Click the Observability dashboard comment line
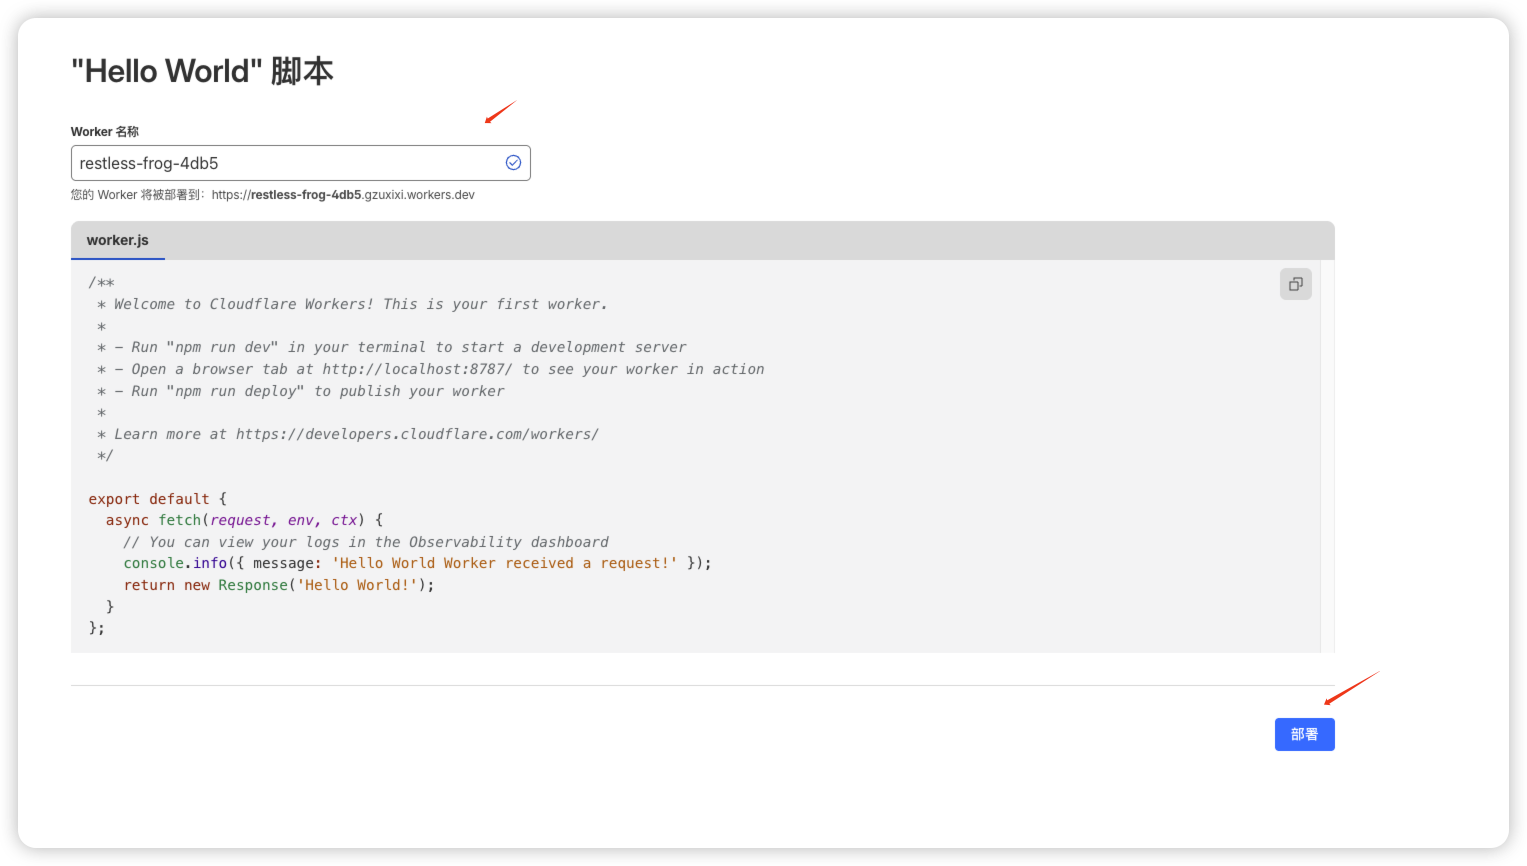 click(x=366, y=542)
